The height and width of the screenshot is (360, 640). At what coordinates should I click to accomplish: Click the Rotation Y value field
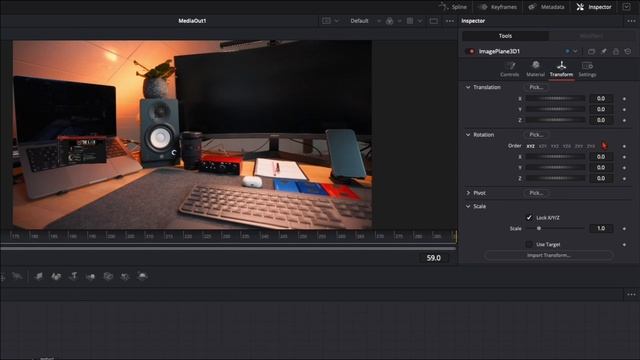point(601,167)
